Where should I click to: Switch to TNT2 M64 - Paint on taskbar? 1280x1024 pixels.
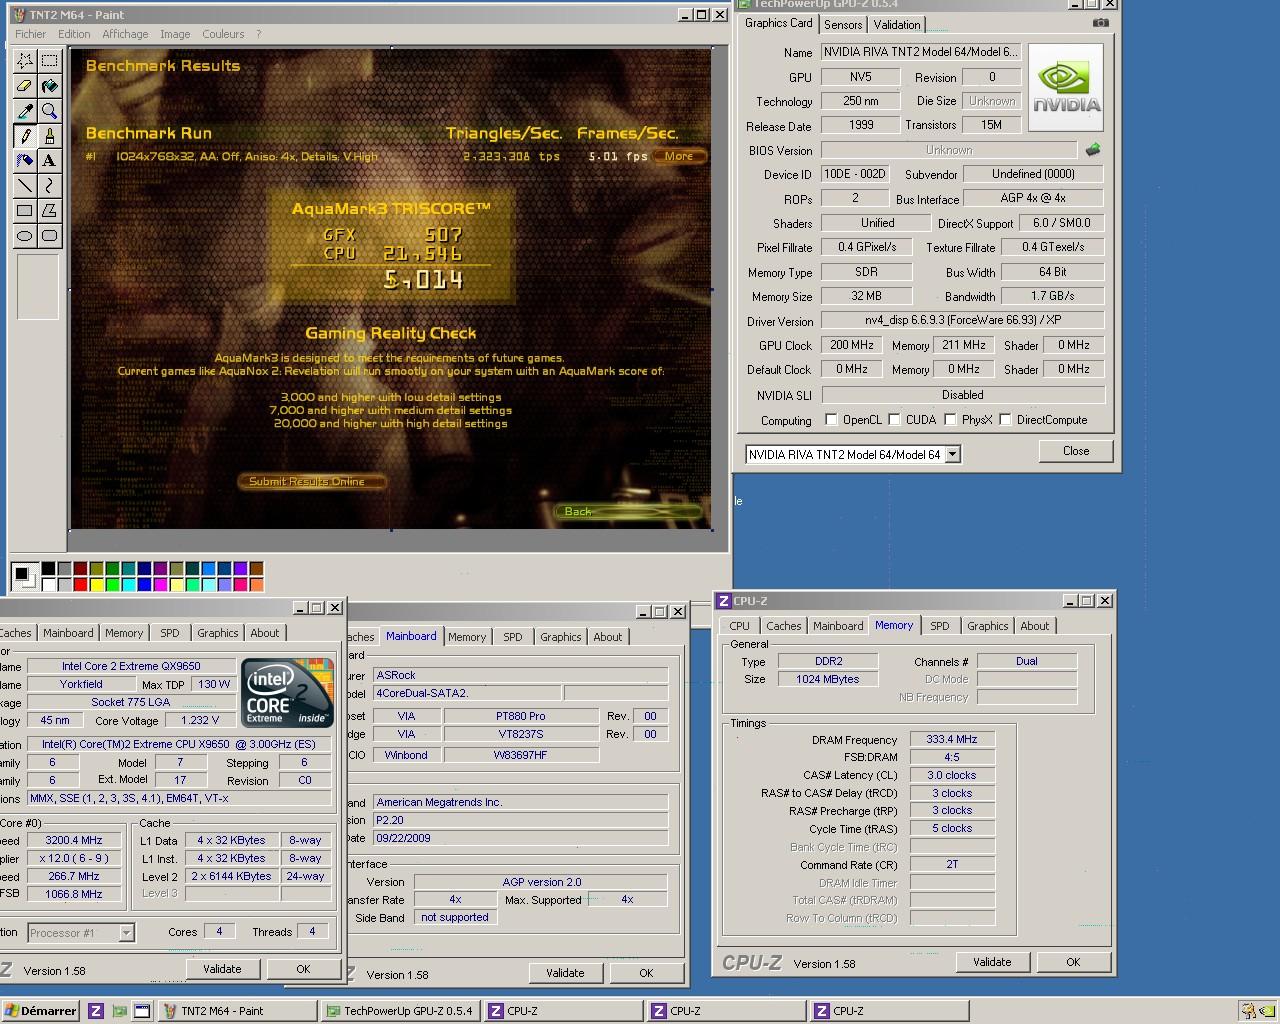[x=238, y=1011]
